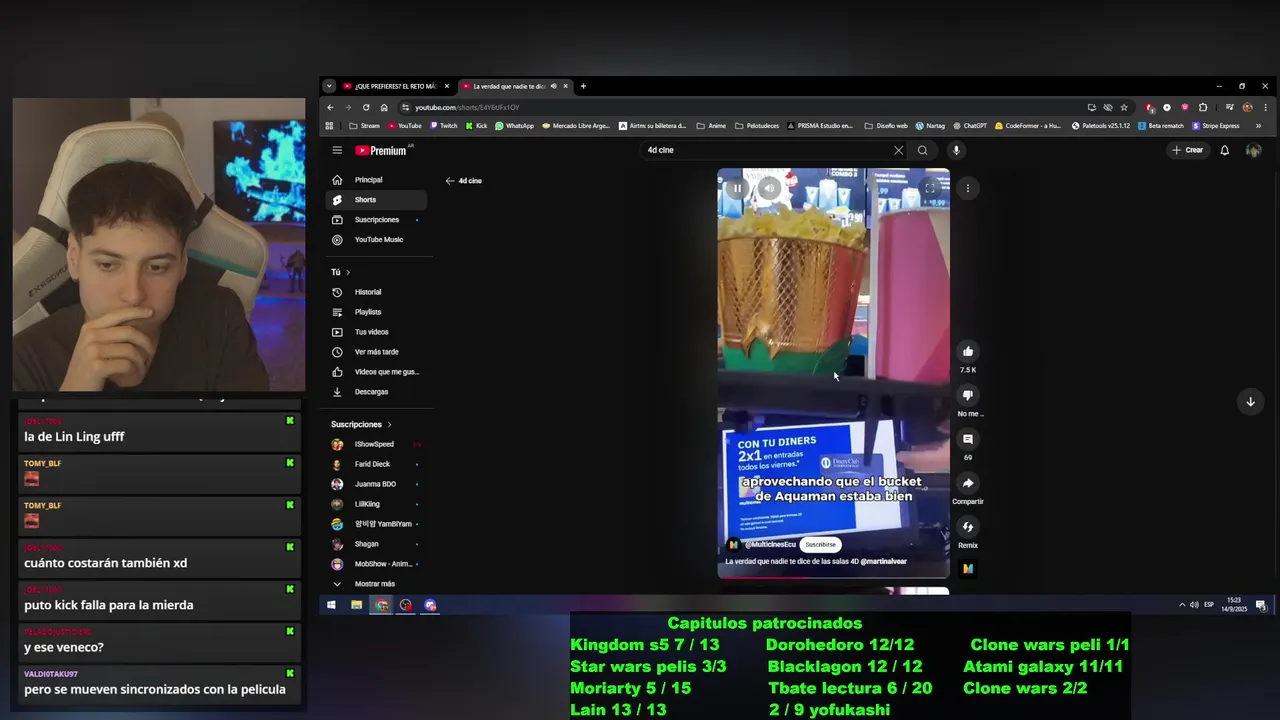The image size is (1280, 720).
Task: Open Chrome tab search dropdown
Action: [329, 86]
